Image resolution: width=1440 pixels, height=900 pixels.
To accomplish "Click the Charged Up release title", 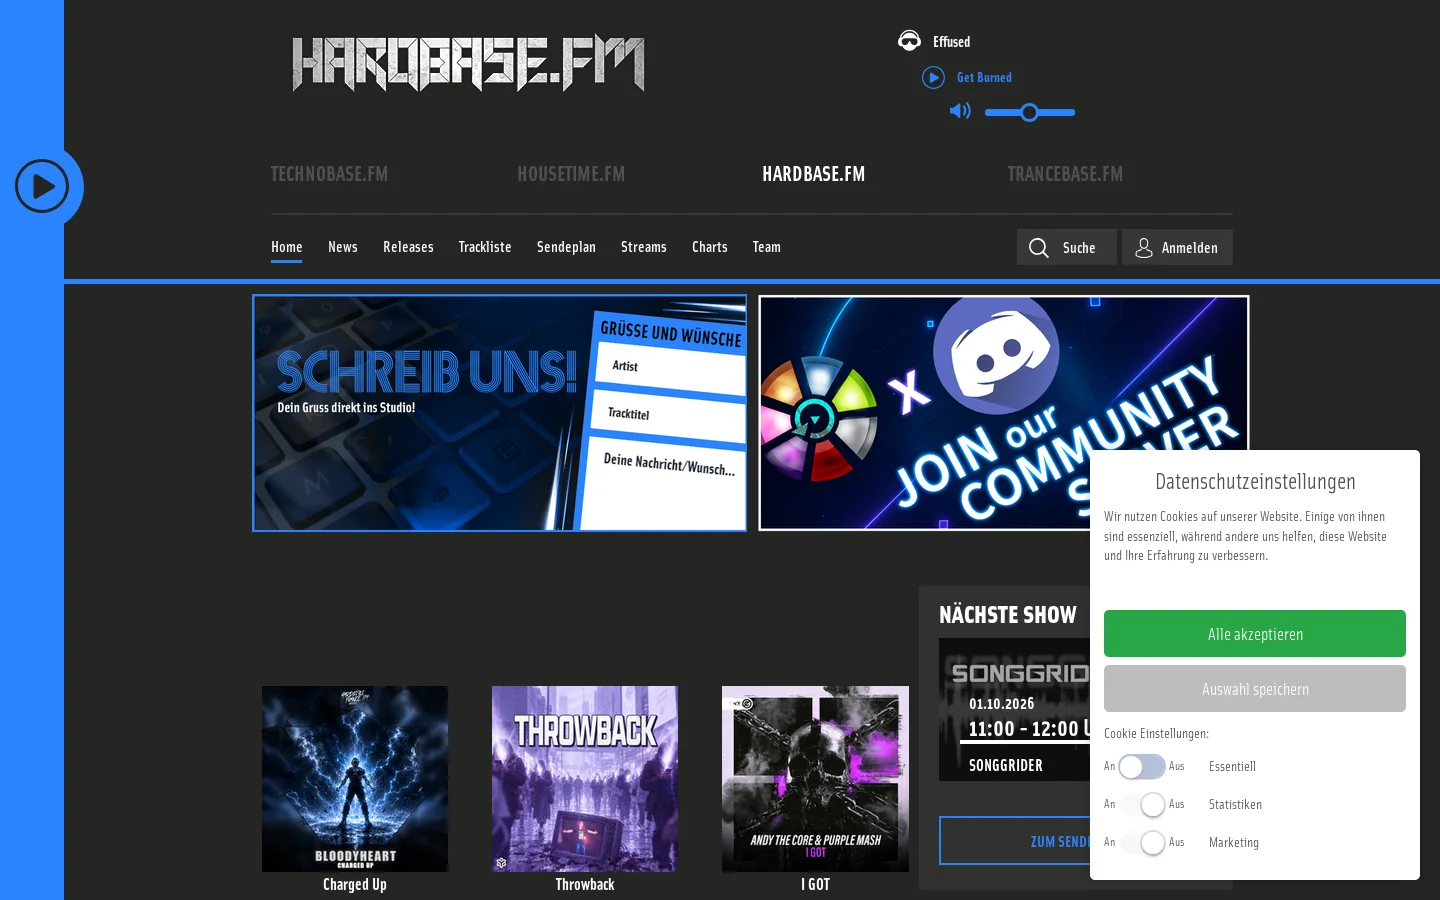I will [355, 884].
